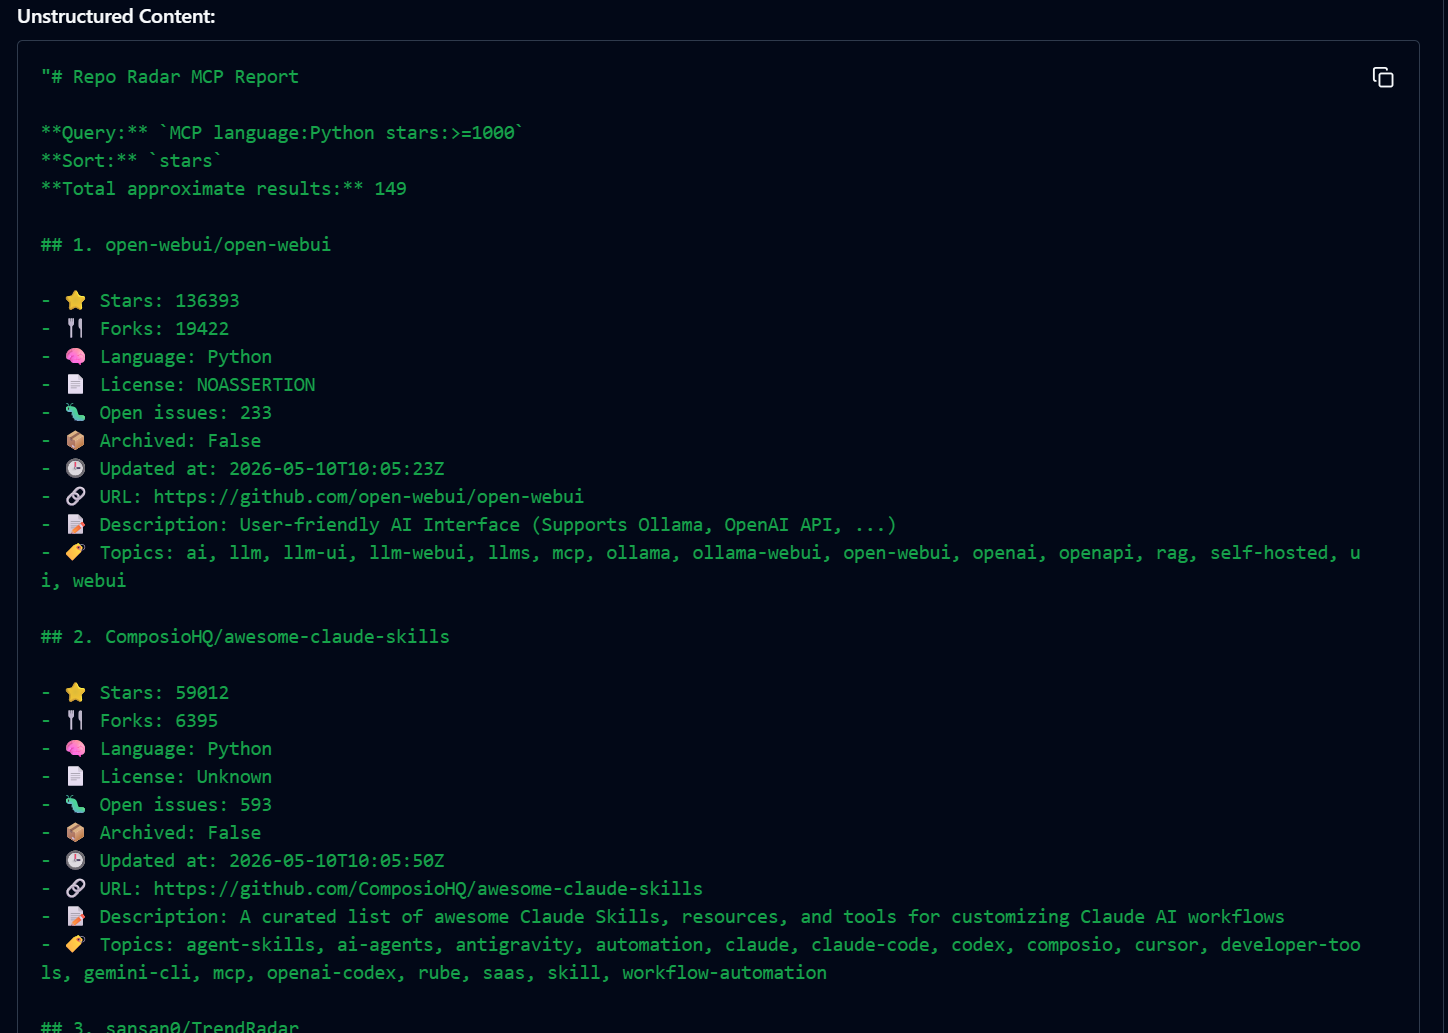Click "Stars: 136393" line
Viewport: 1448px width, 1033px height.
tap(140, 301)
